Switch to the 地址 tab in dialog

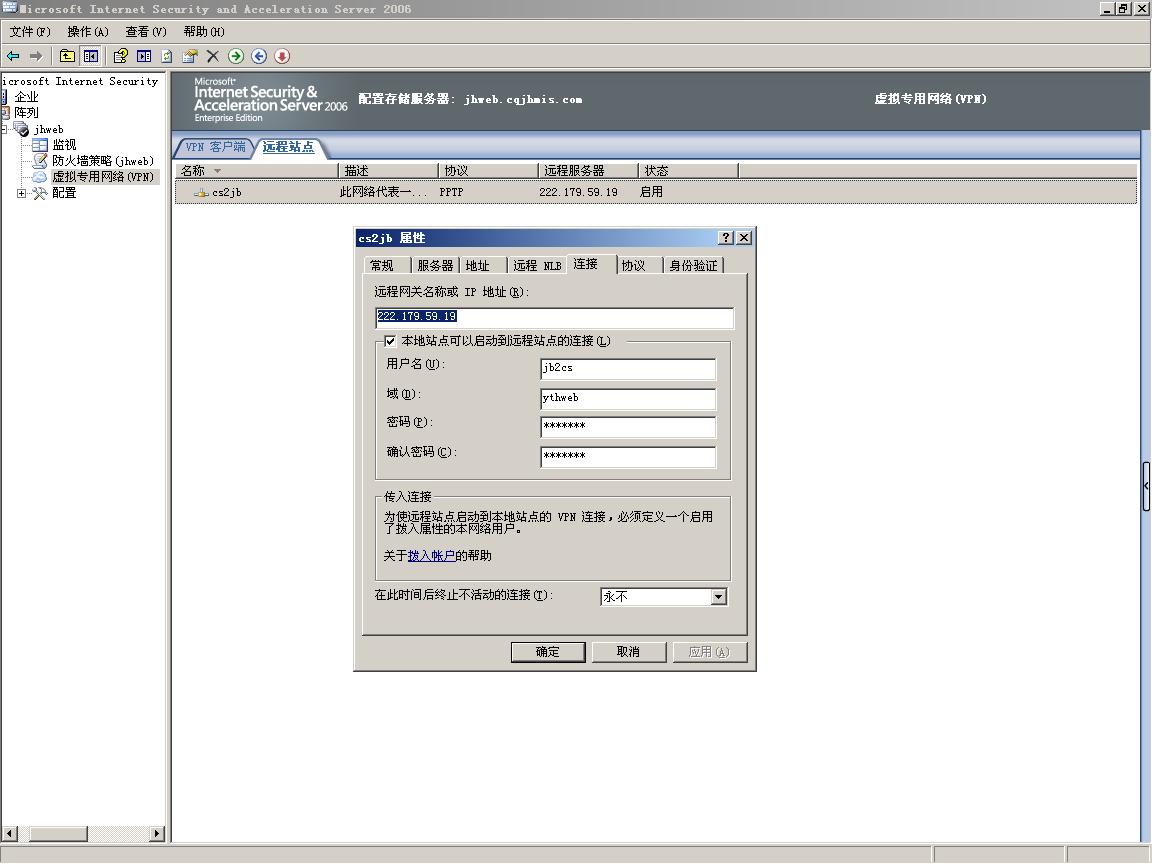[x=478, y=265]
